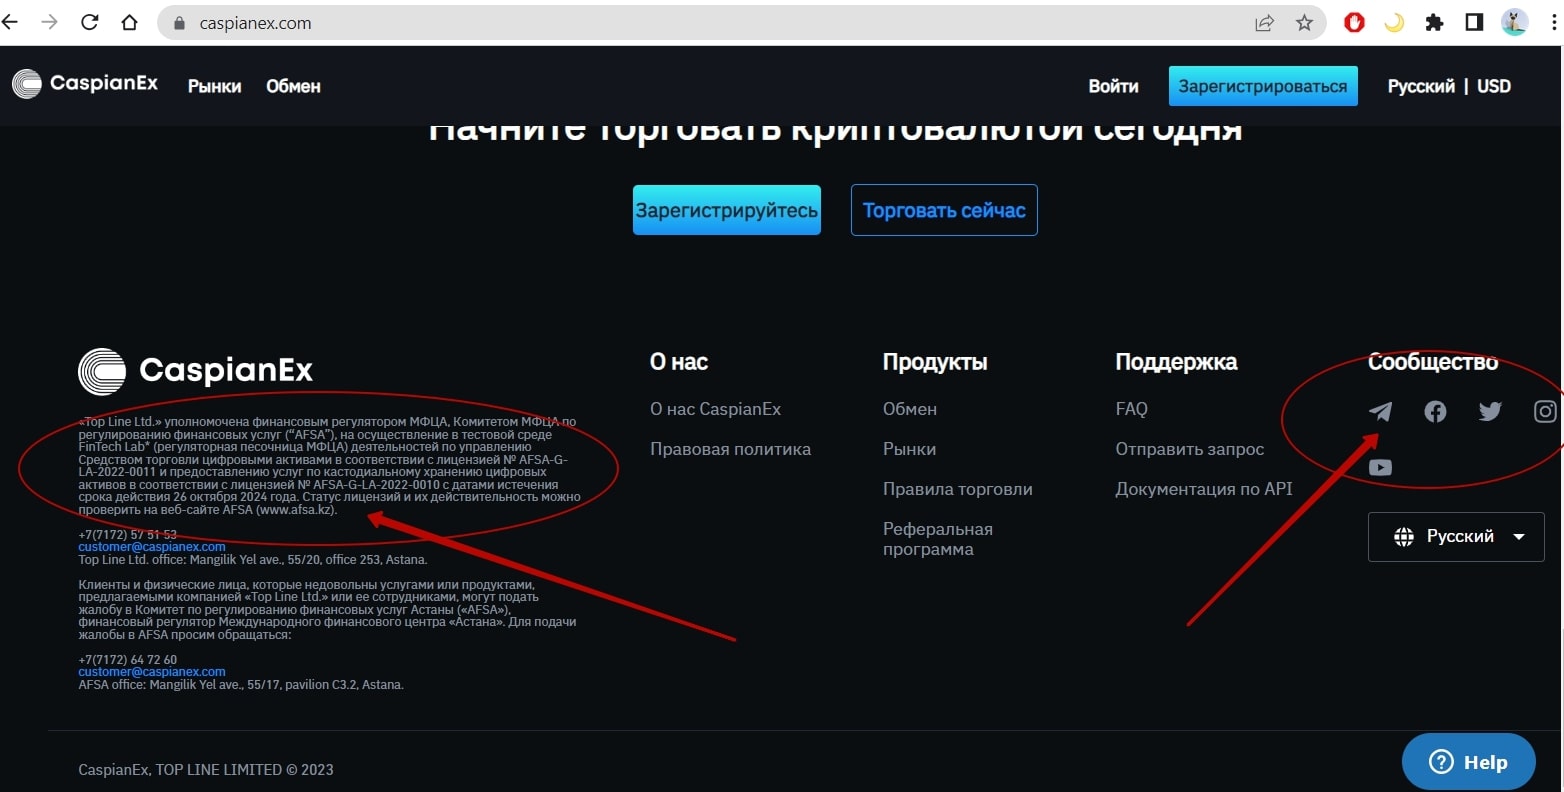Open the browser three-dot menu

click(1553, 22)
